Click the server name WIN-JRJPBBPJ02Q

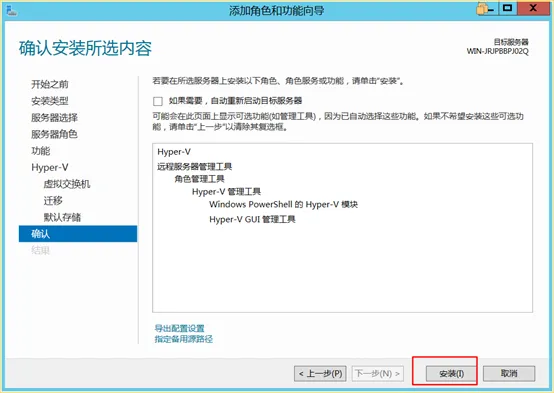pyautogui.click(x=497, y=51)
